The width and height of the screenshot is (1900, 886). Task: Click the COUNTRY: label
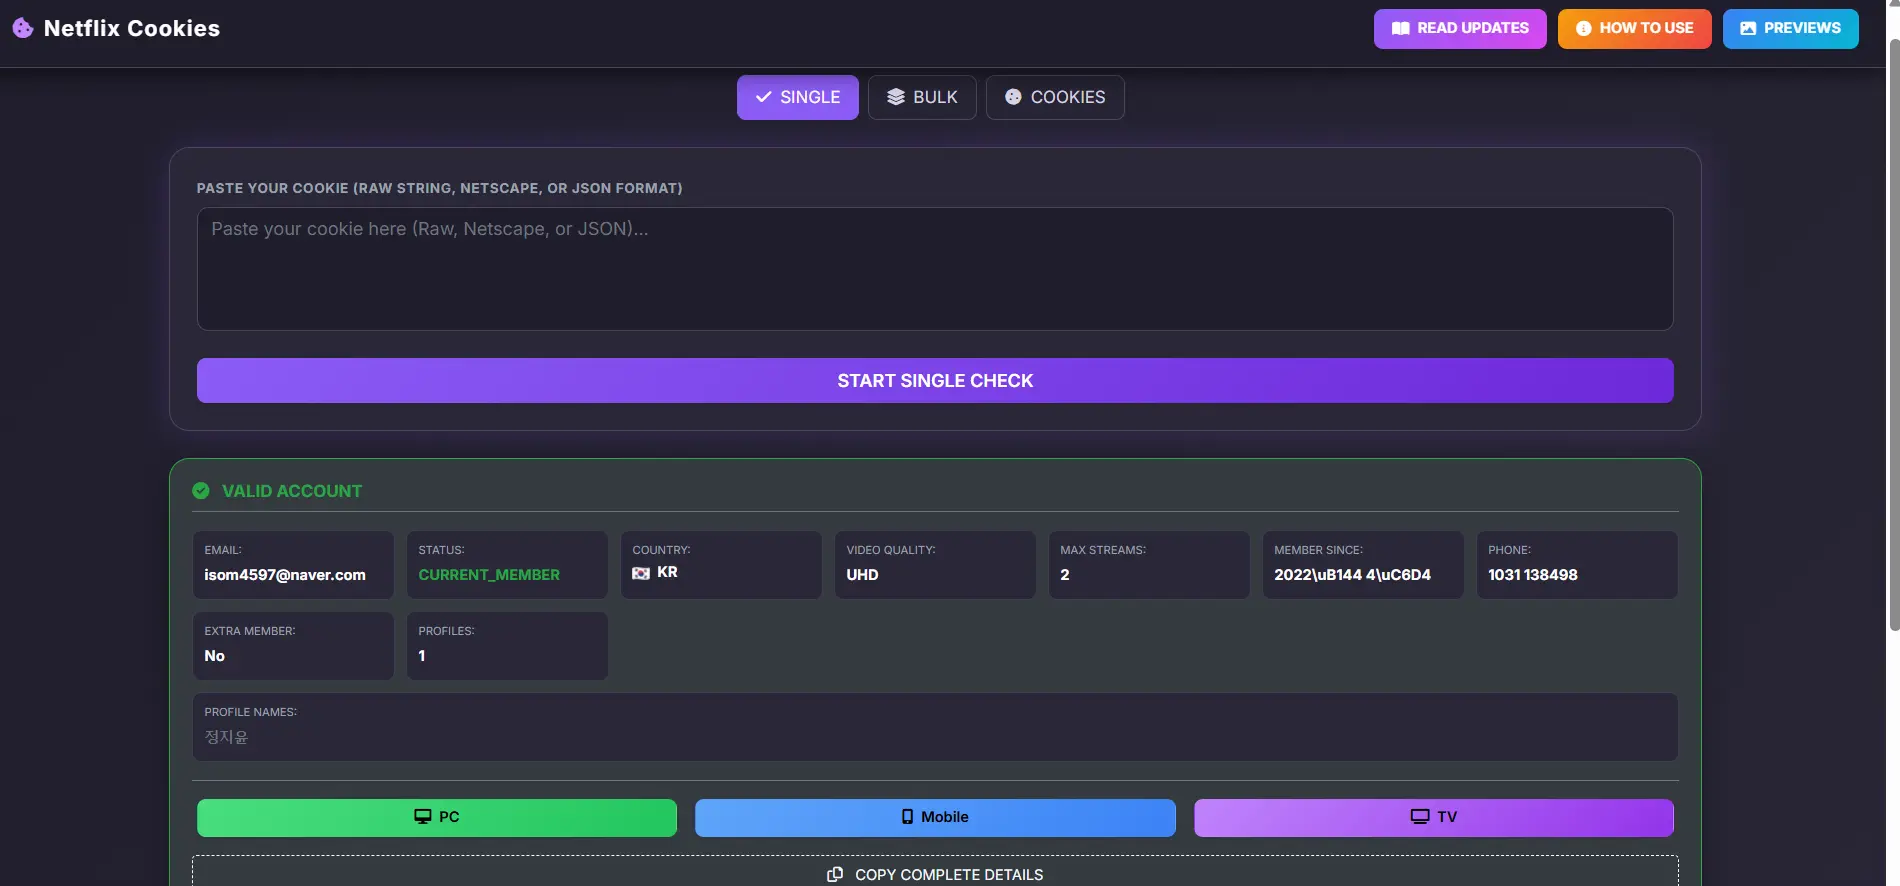click(x=661, y=550)
